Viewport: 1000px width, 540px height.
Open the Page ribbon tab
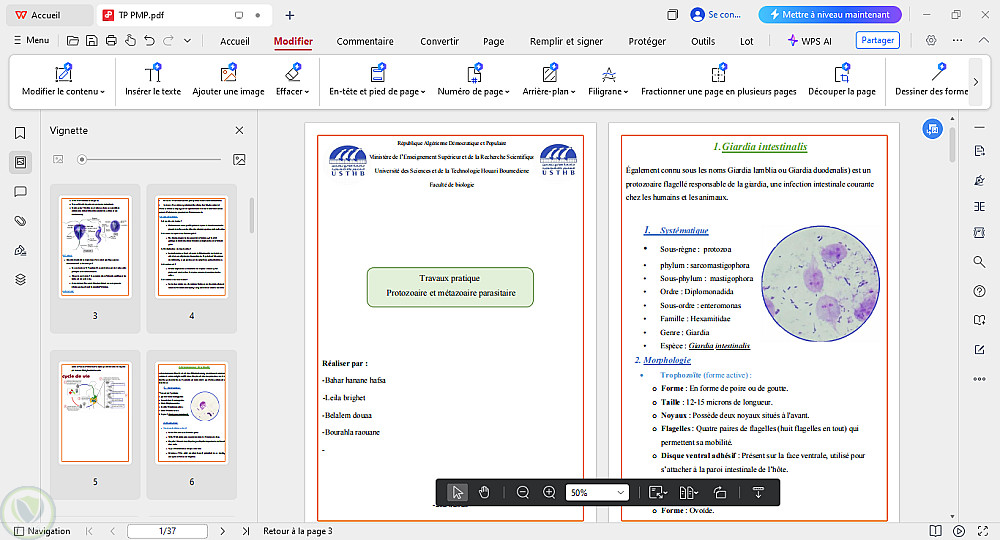494,41
